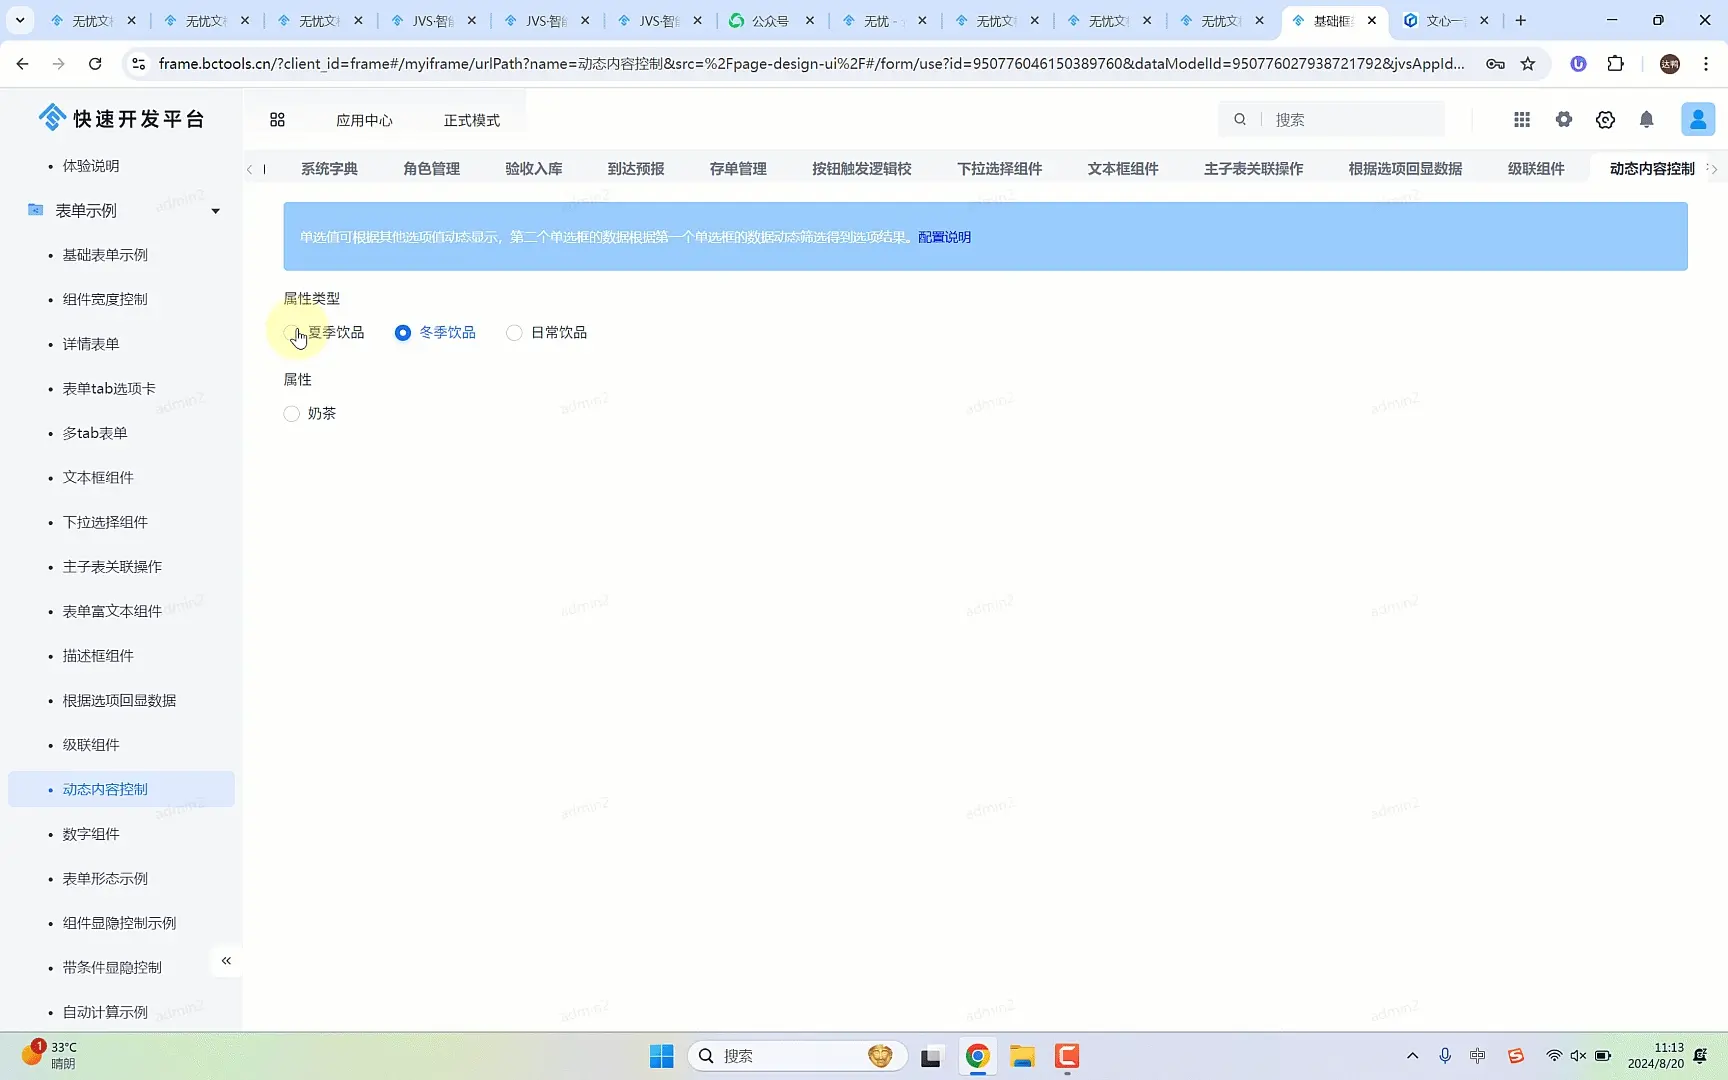
Task: Switch to the 到达预报 tab
Action: pyautogui.click(x=636, y=169)
